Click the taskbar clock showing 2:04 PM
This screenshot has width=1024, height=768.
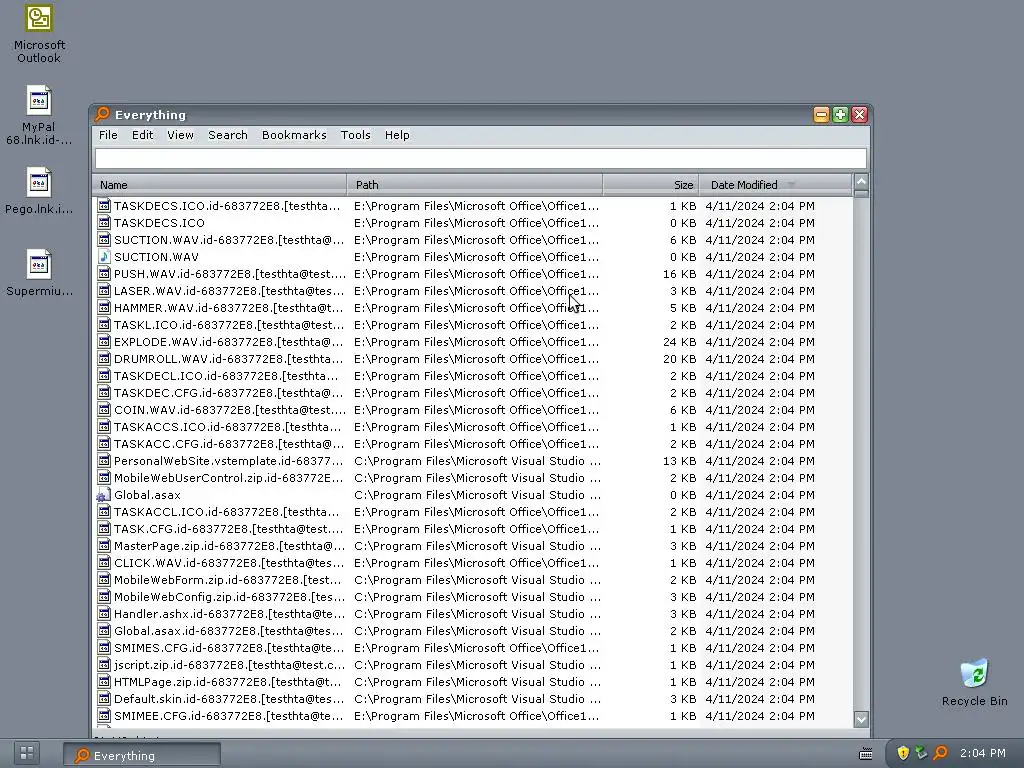click(982, 753)
